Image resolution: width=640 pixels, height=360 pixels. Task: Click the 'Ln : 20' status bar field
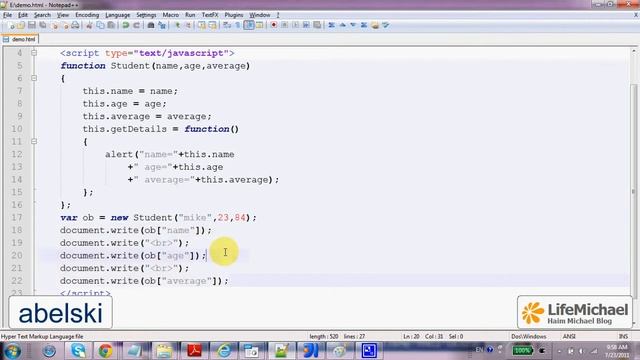pyautogui.click(x=411, y=336)
